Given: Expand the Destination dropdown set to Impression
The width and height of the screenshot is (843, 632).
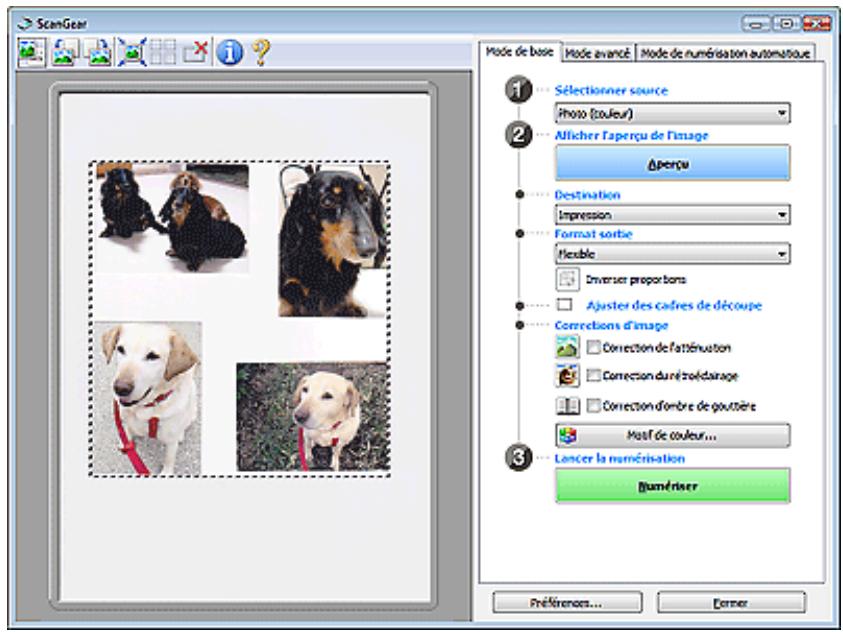Looking at the screenshot, I should (673, 215).
